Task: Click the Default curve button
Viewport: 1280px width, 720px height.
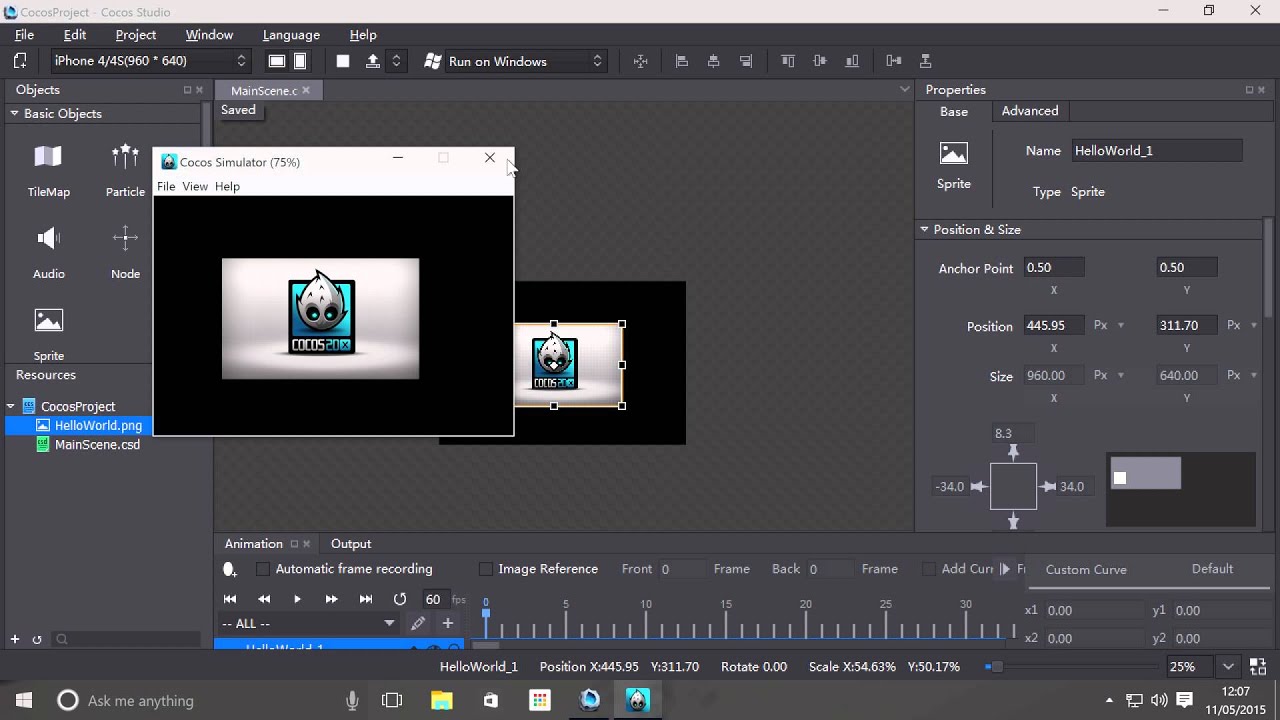Action: click(1212, 569)
